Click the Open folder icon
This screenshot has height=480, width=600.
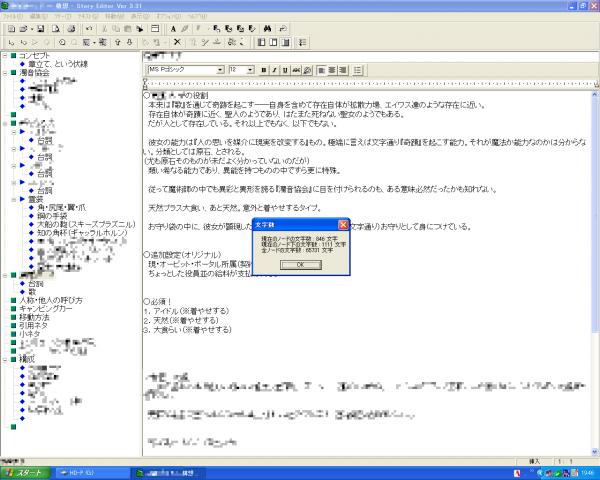23,29
